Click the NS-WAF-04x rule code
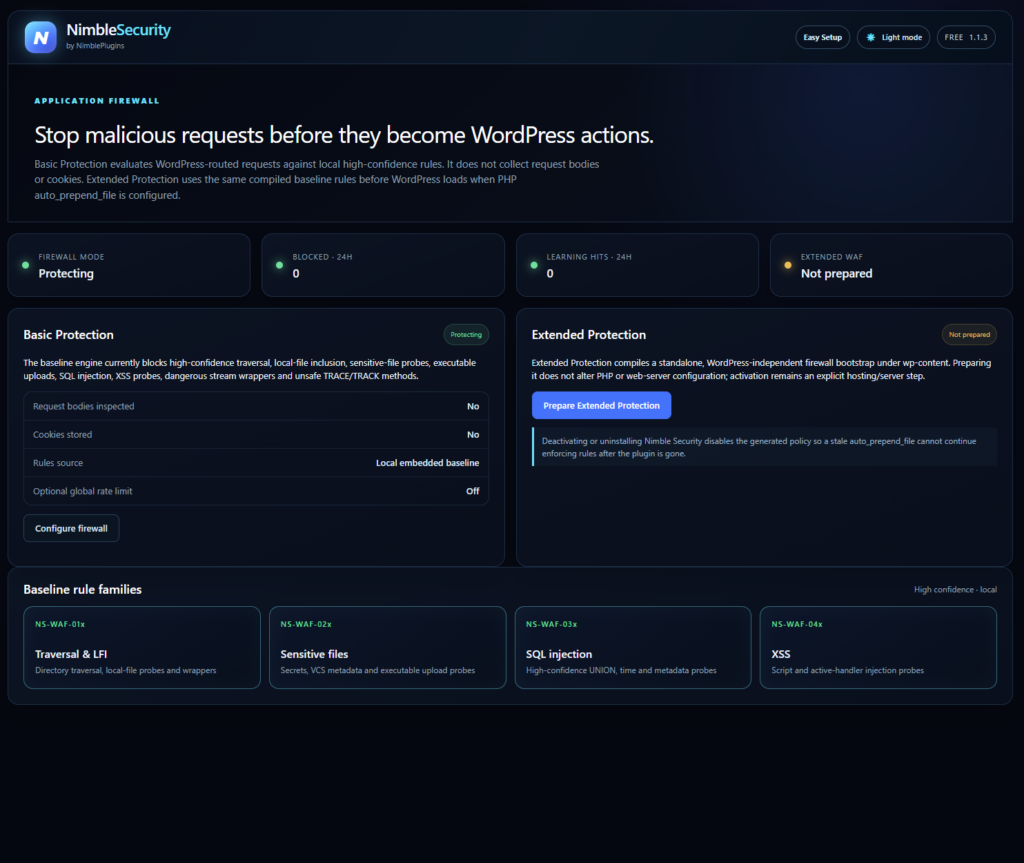 797,624
